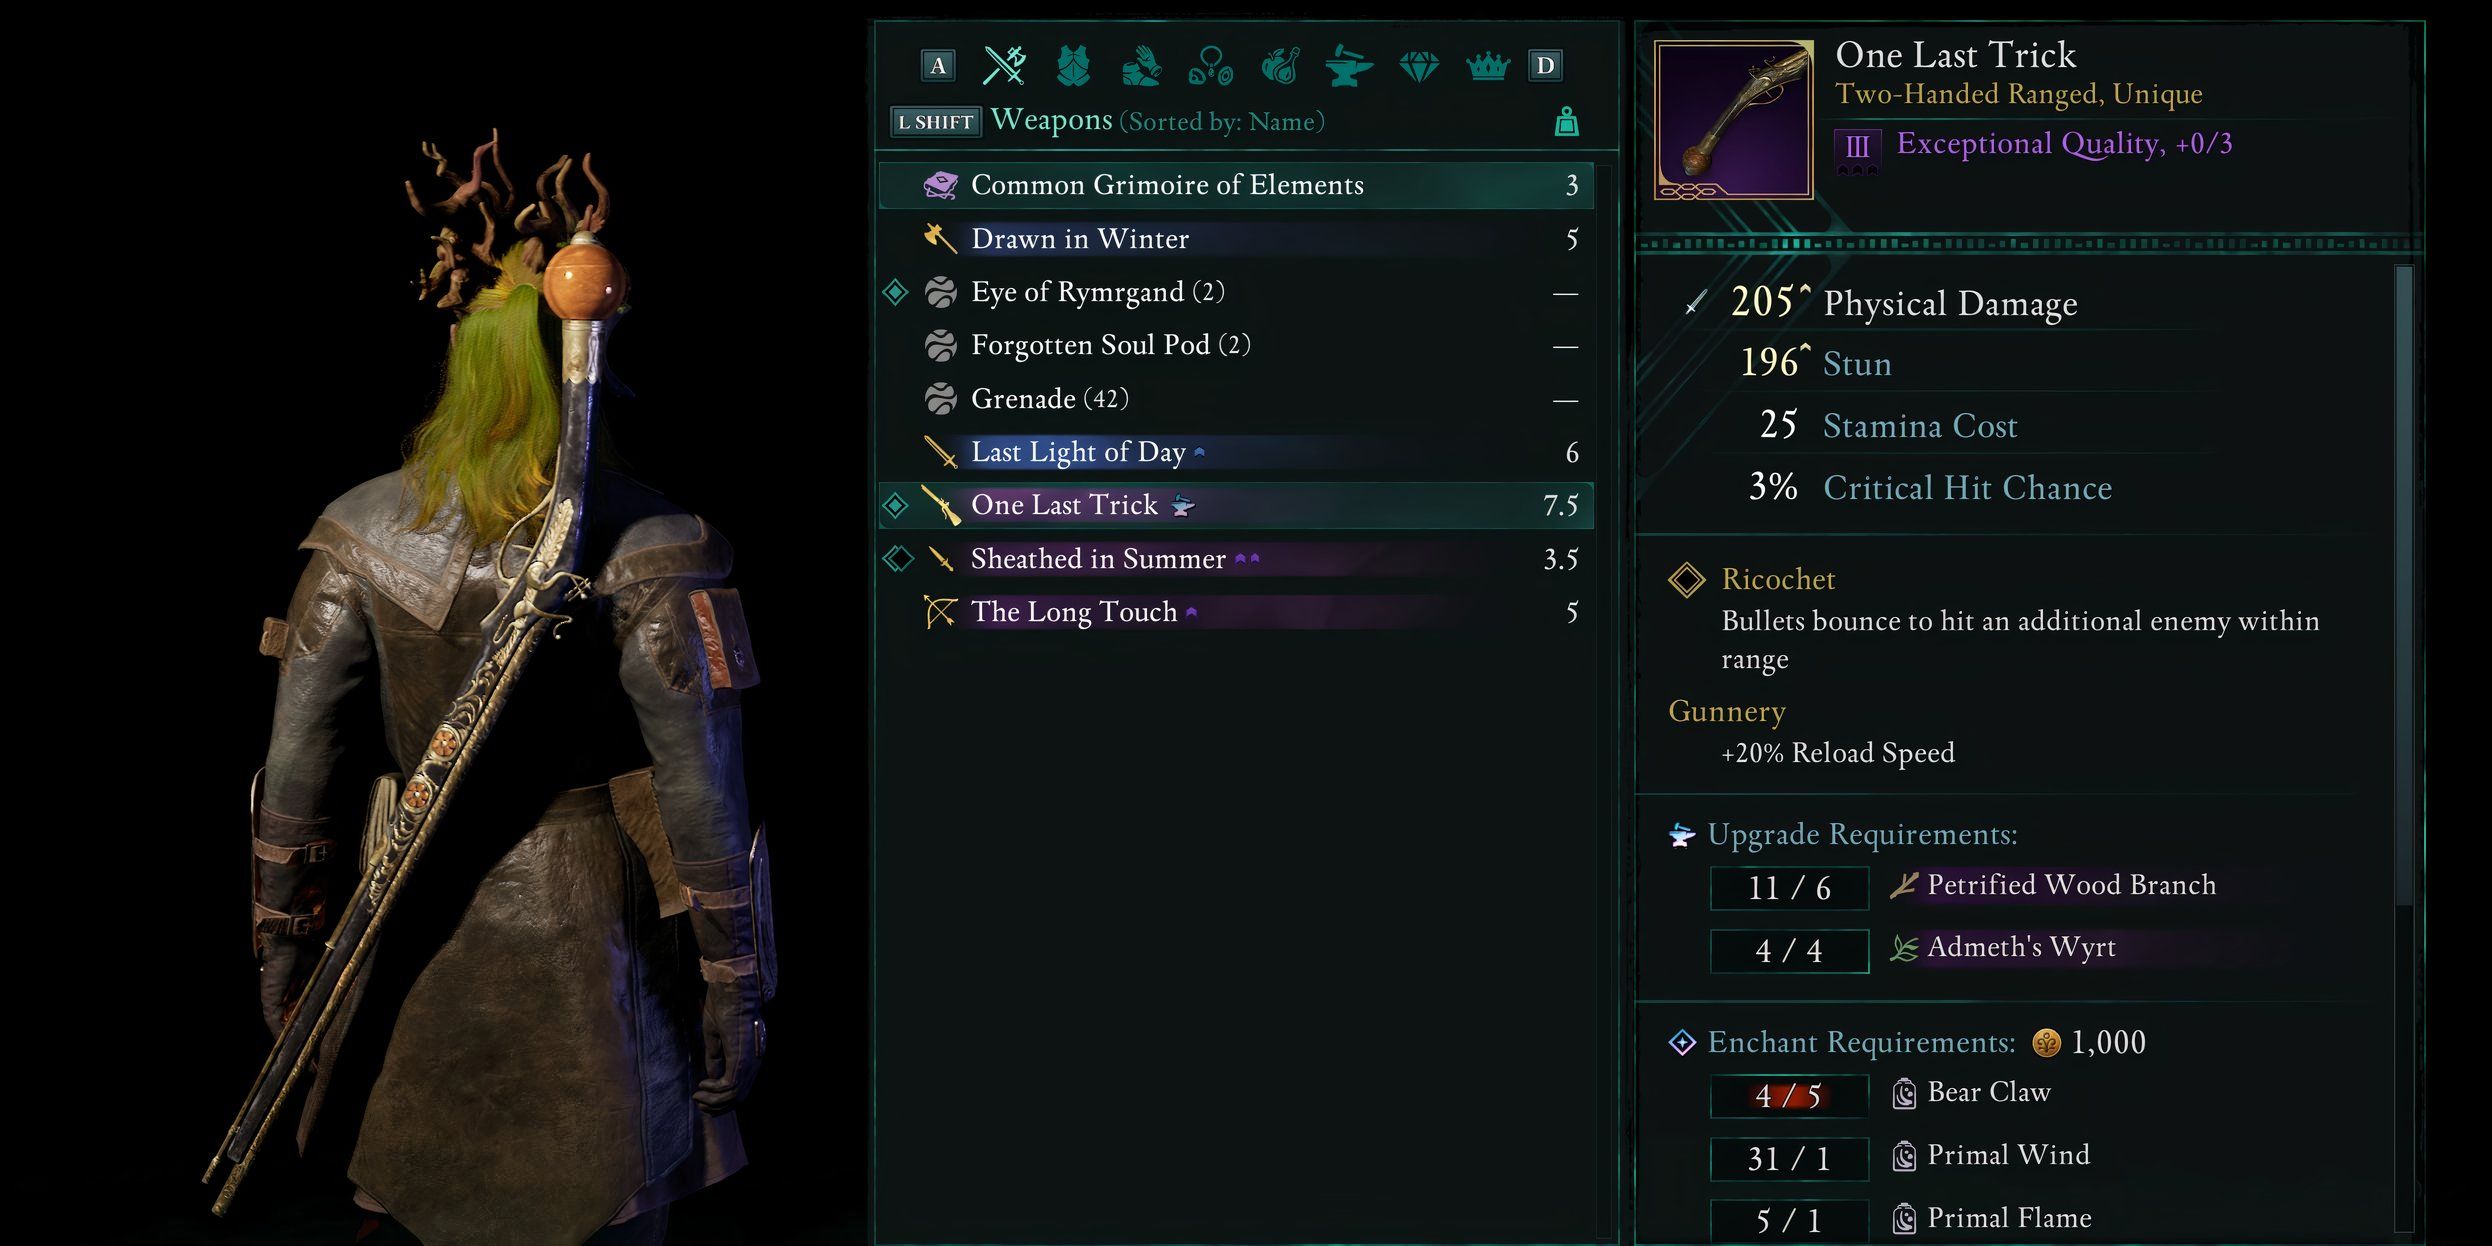Toggle equipped diamond marker for One Last Trick
Viewport: 2492px width, 1246px height.
[x=896, y=505]
